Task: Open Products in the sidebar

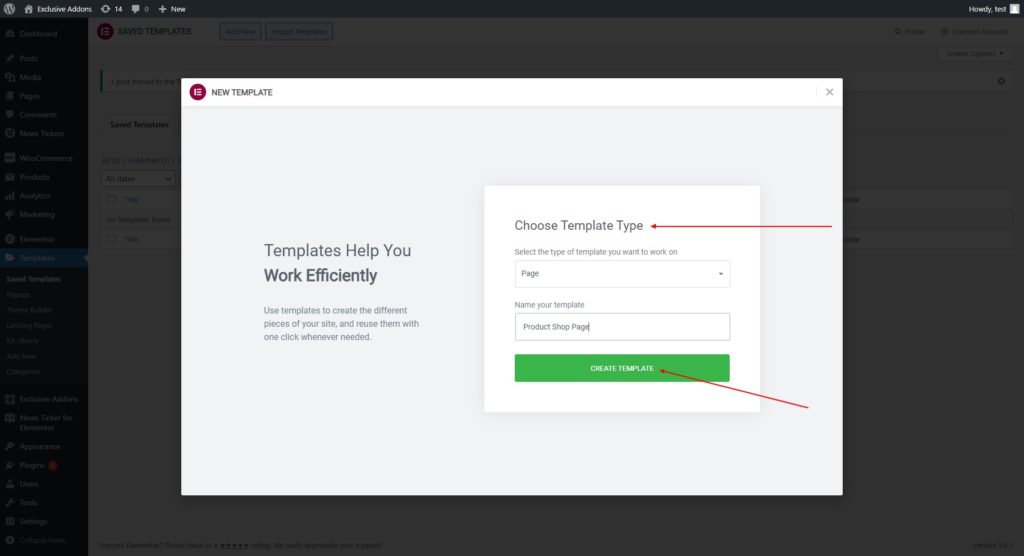Action: pyautogui.click(x=34, y=177)
